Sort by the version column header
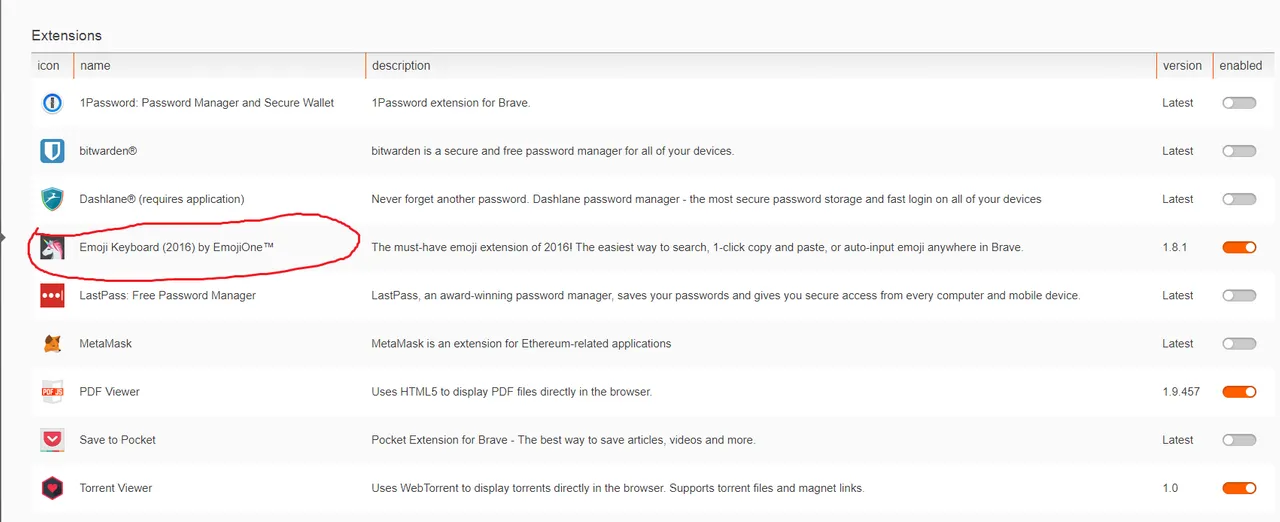This screenshot has height=522, width=1280. point(1182,66)
